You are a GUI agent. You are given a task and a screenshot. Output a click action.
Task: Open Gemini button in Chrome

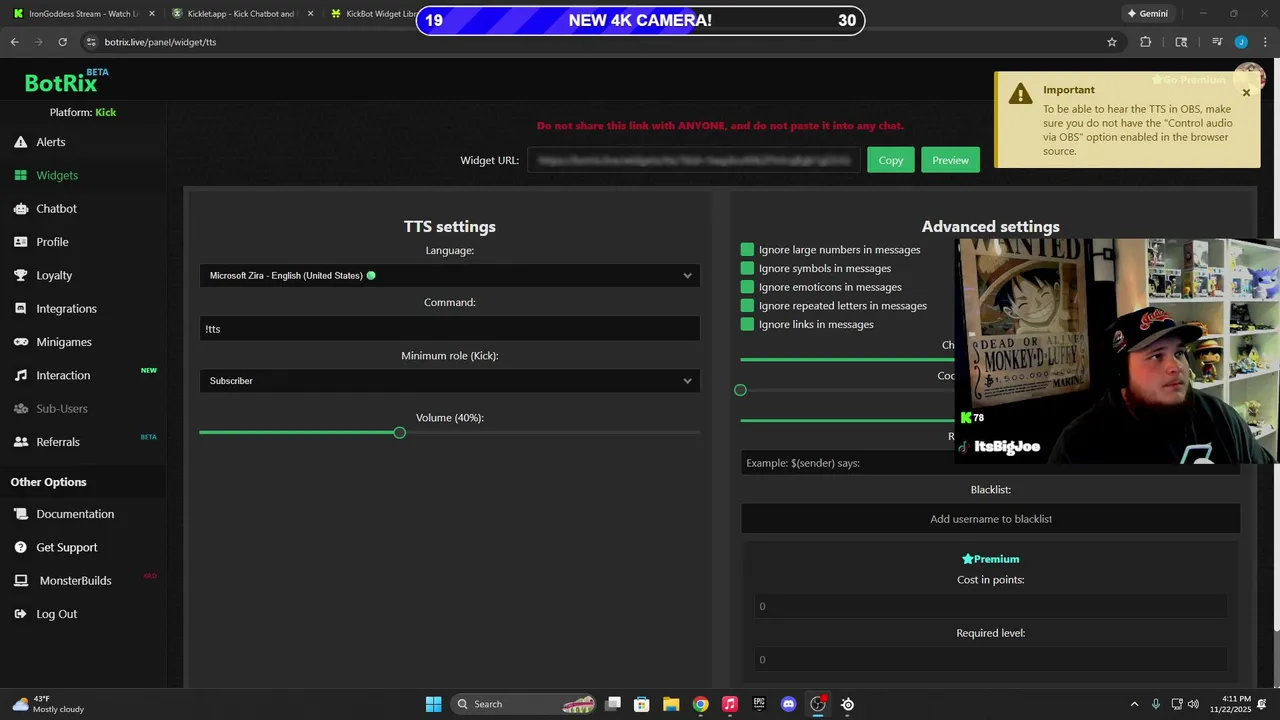click(x=1147, y=14)
